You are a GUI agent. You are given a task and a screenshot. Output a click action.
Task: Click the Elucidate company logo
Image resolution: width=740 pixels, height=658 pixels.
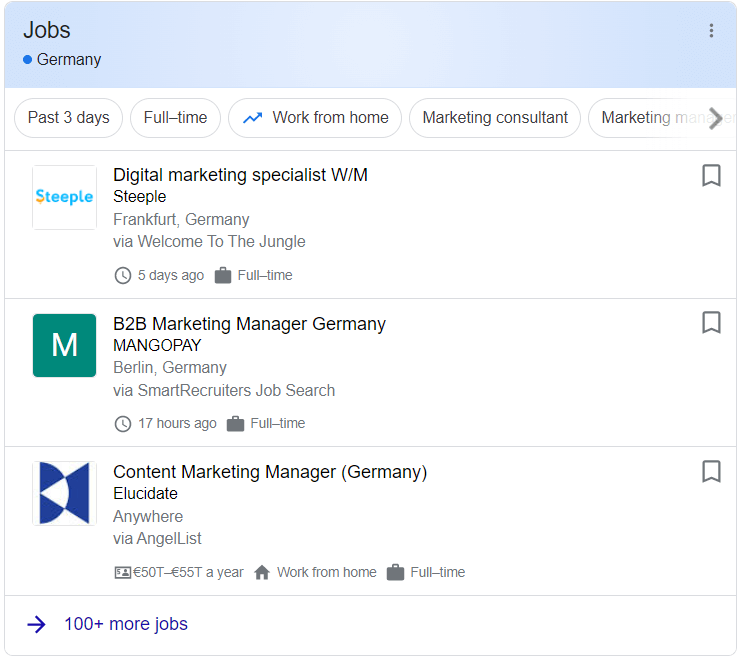pos(64,493)
